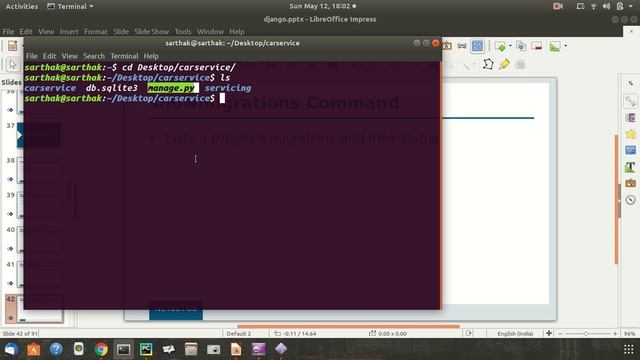
Task: Open Terminal window Help menu
Action: pos(151,56)
